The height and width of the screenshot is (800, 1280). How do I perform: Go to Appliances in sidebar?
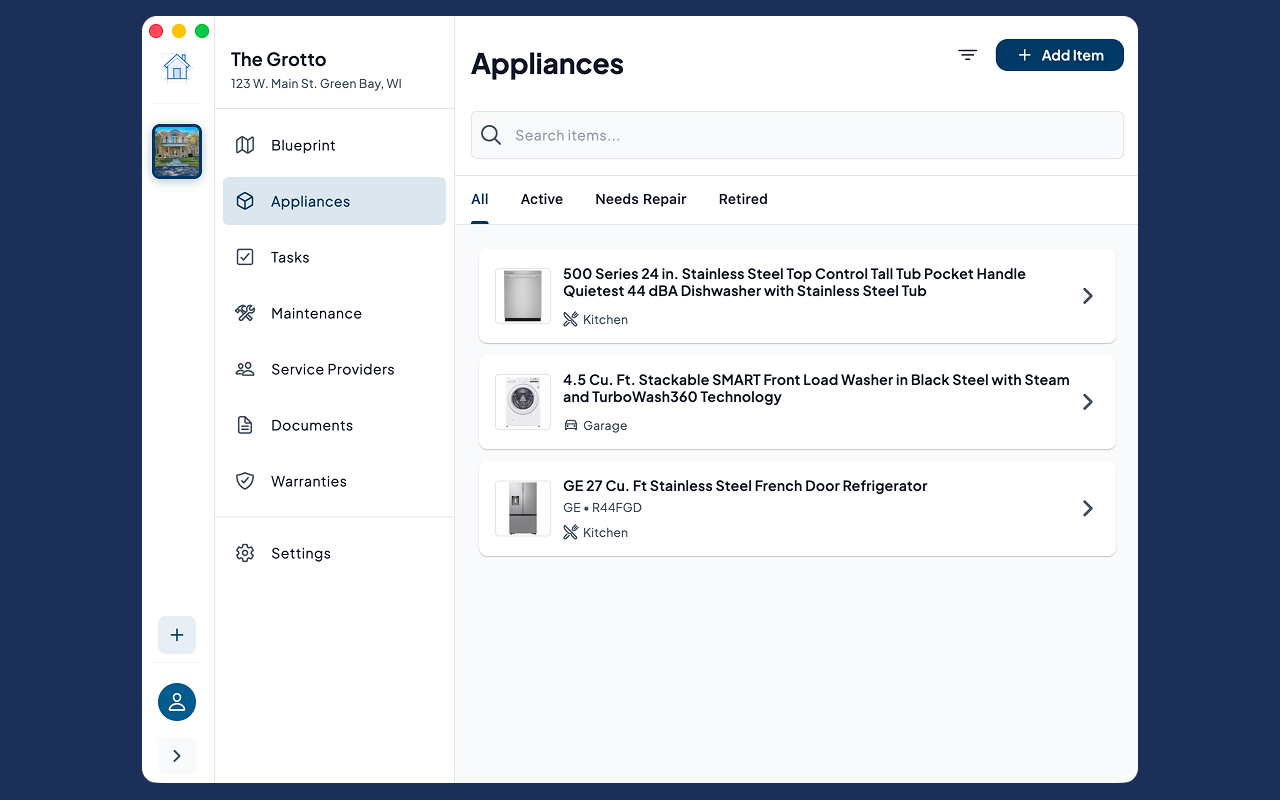point(334,201)
